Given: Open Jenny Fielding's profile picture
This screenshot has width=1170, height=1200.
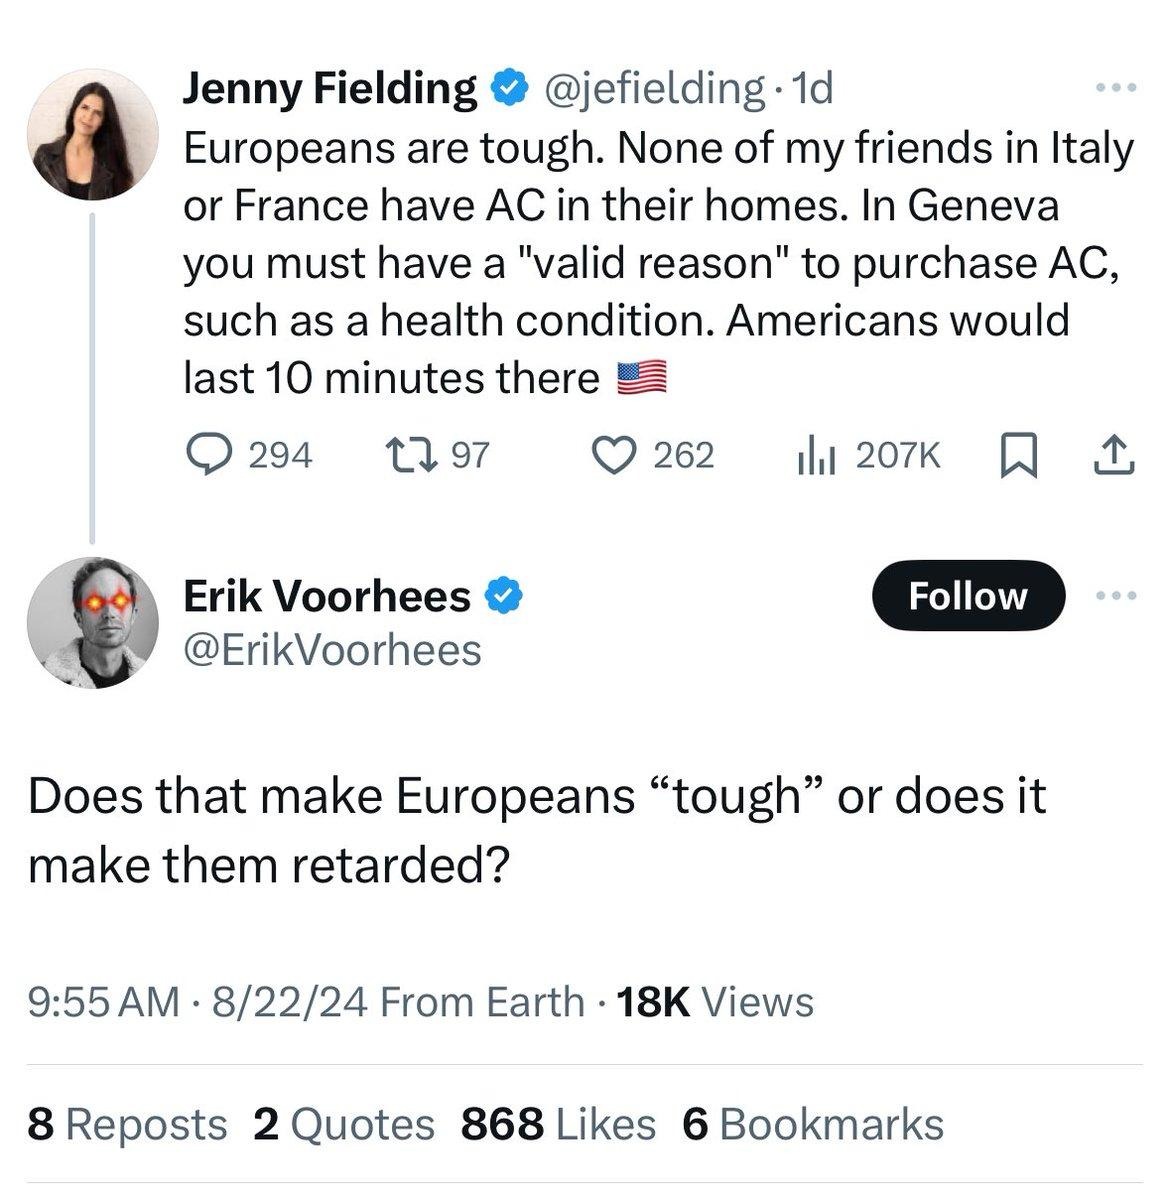Looking at the screenshot, I should (92, 135).
